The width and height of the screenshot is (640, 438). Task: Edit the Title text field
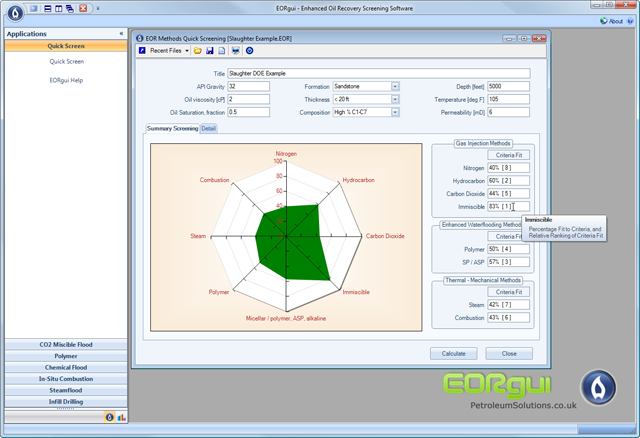[379, 73]
